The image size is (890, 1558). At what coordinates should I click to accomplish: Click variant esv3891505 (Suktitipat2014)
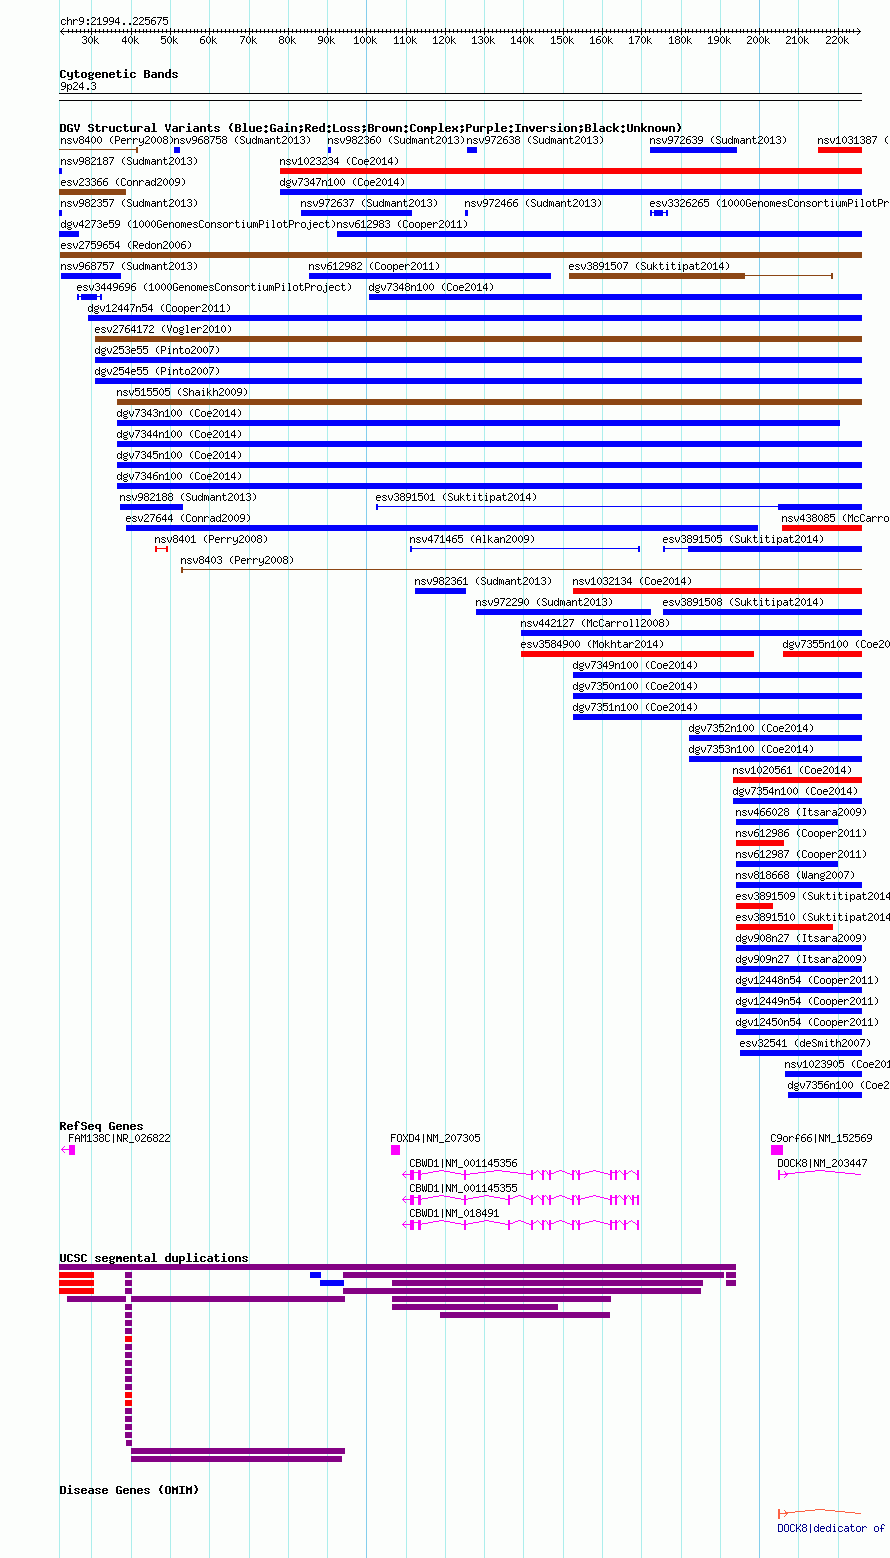pyautogui.click(x=743, y=540)
